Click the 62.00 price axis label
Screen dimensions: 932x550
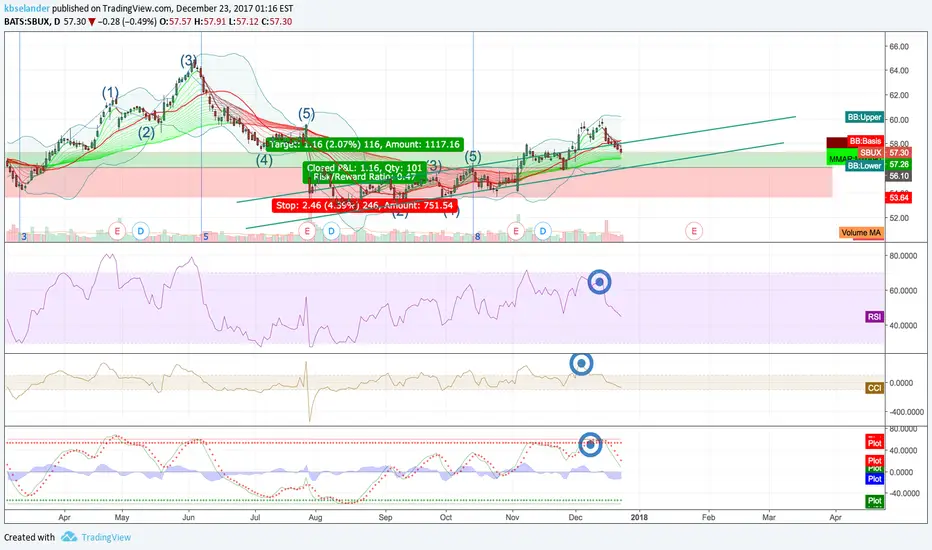899,95
